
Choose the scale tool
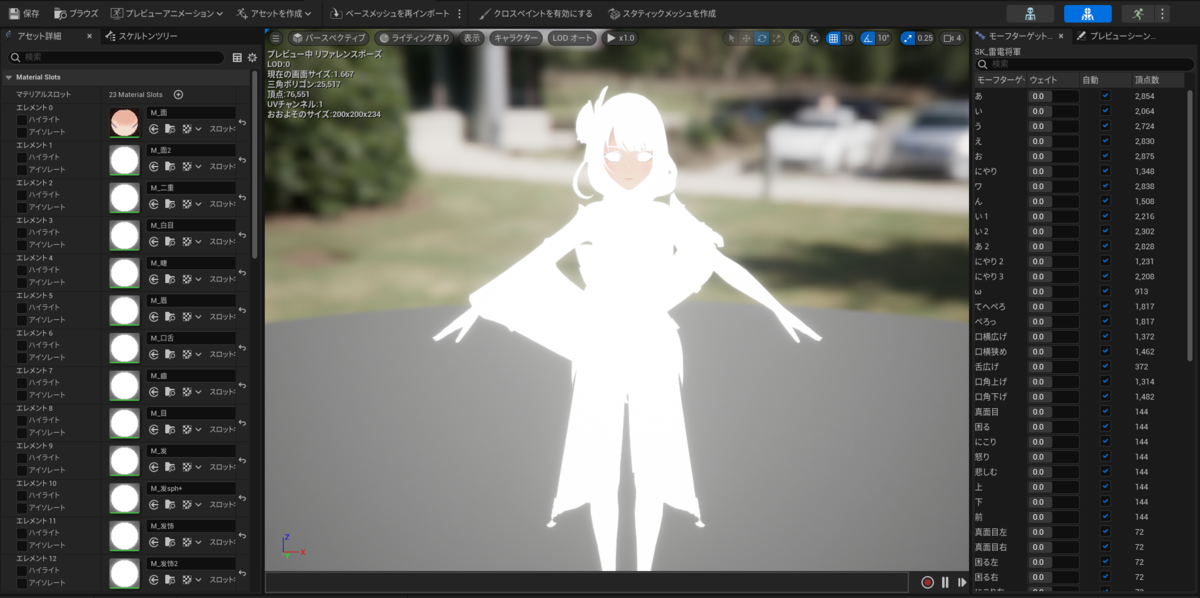click(x=776, y=38)
